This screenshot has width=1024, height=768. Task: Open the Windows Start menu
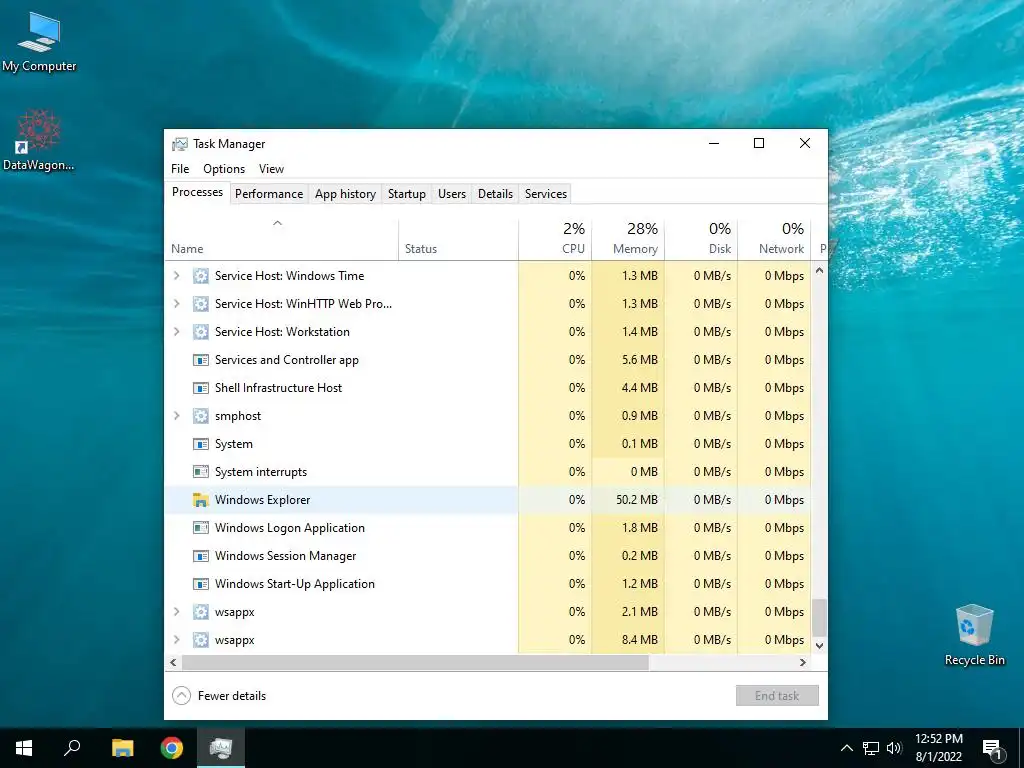pos(24,748)
